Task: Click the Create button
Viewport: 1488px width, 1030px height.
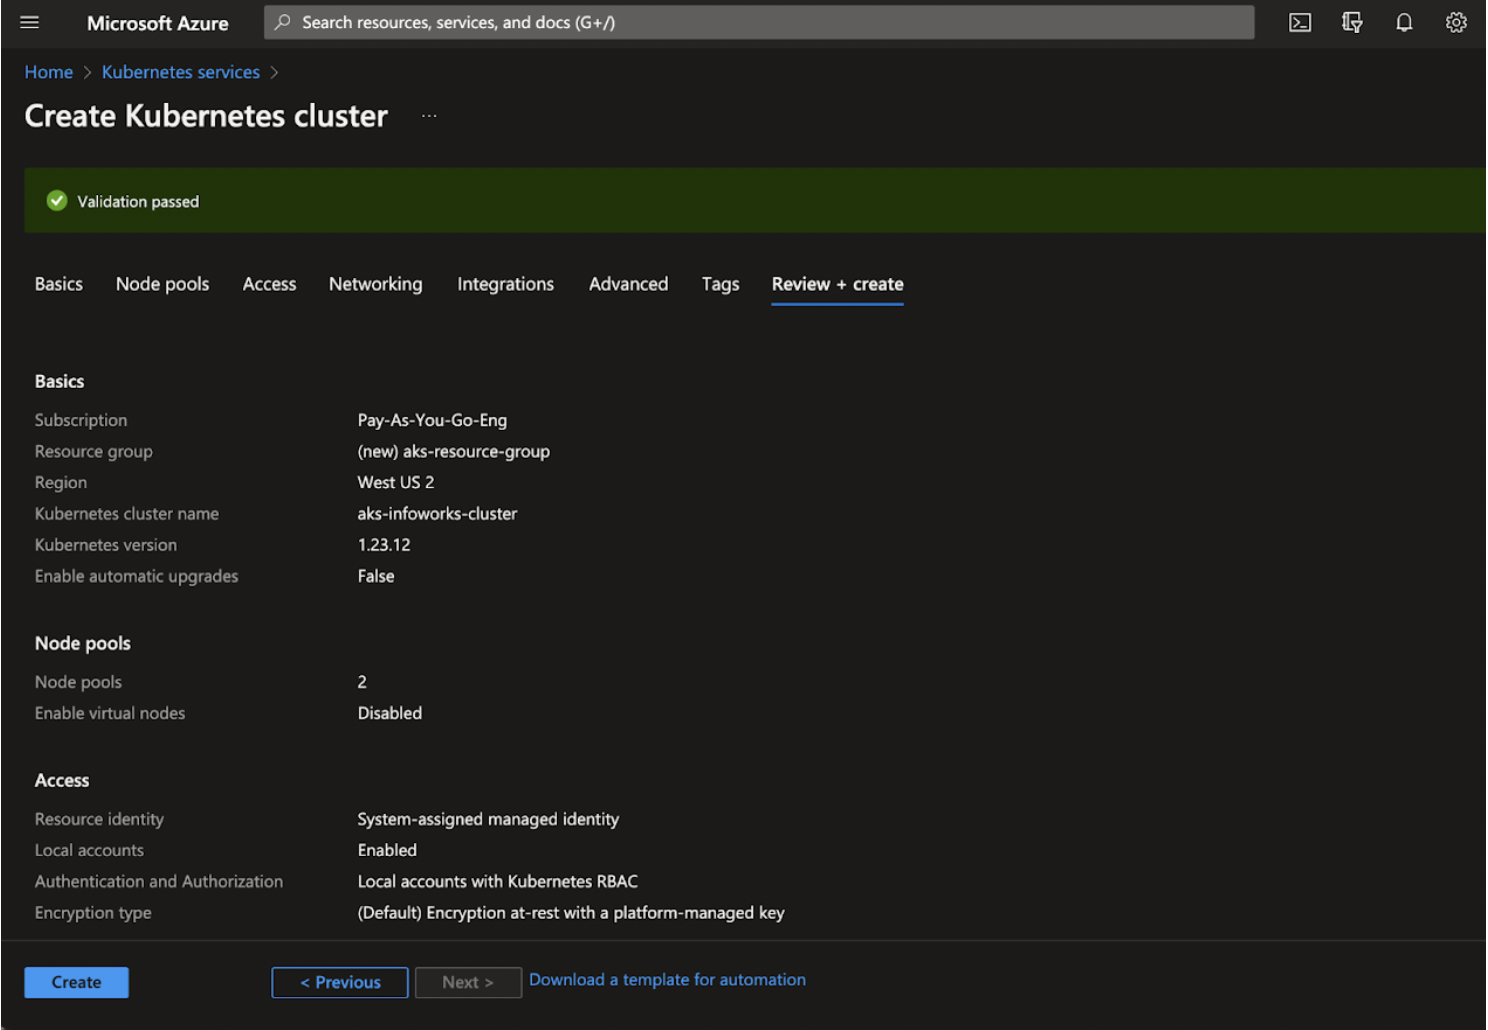Action: coord(77,982)
